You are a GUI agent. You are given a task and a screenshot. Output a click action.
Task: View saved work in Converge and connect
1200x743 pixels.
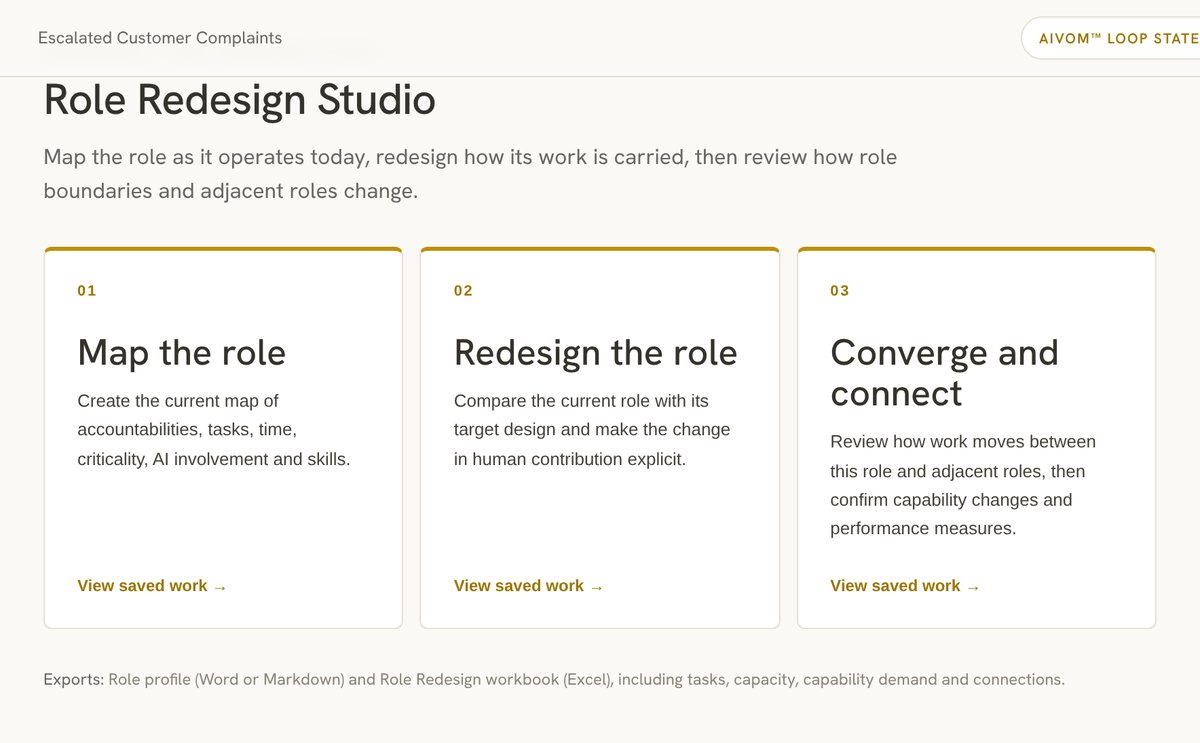905,586
